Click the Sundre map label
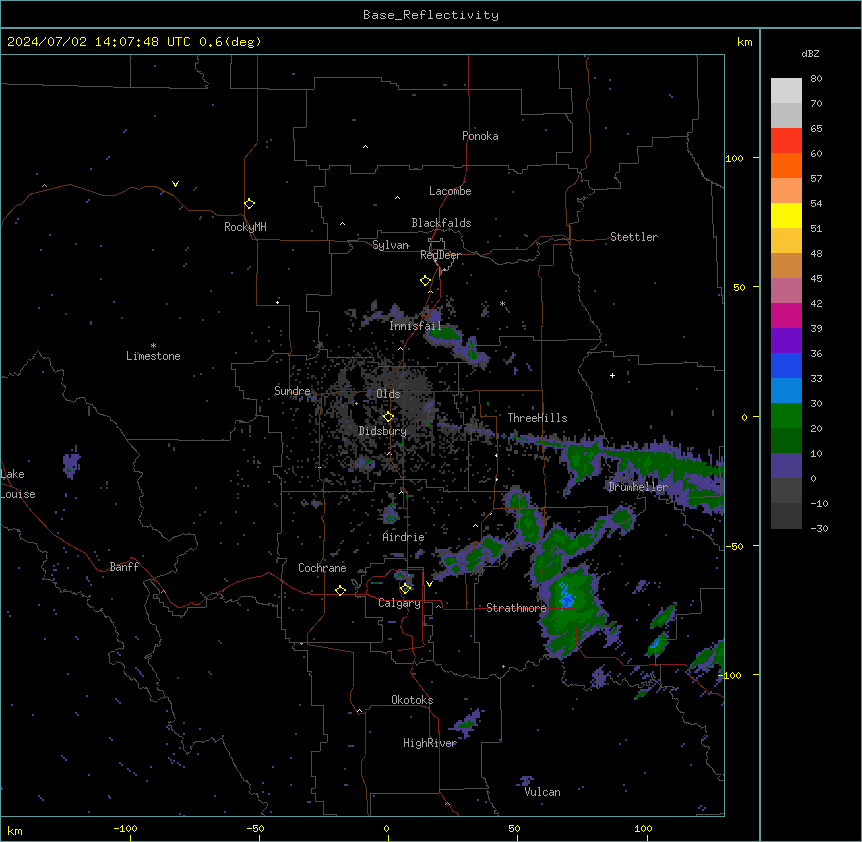This screenshot has width=862, height=842. pyautogui.click(x=292, y=391)
